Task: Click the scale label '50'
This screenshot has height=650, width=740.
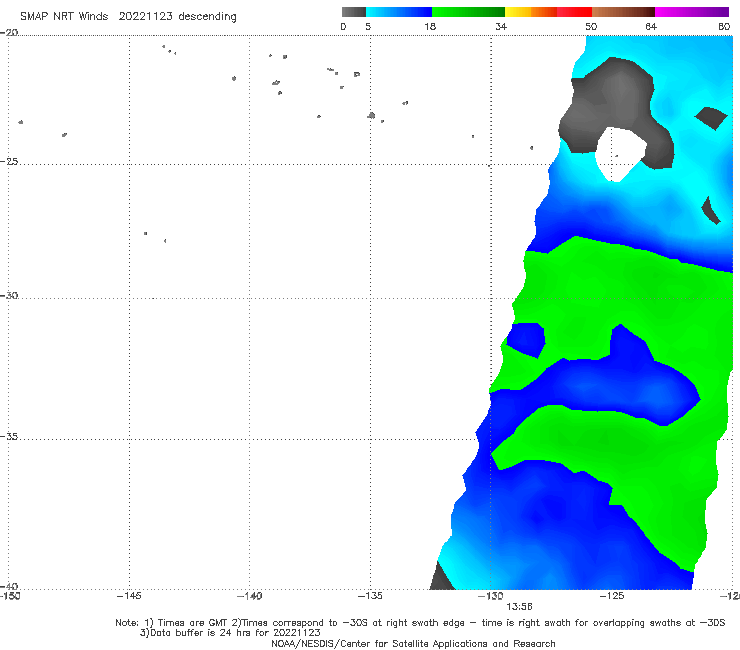Action: pos(591,26)
